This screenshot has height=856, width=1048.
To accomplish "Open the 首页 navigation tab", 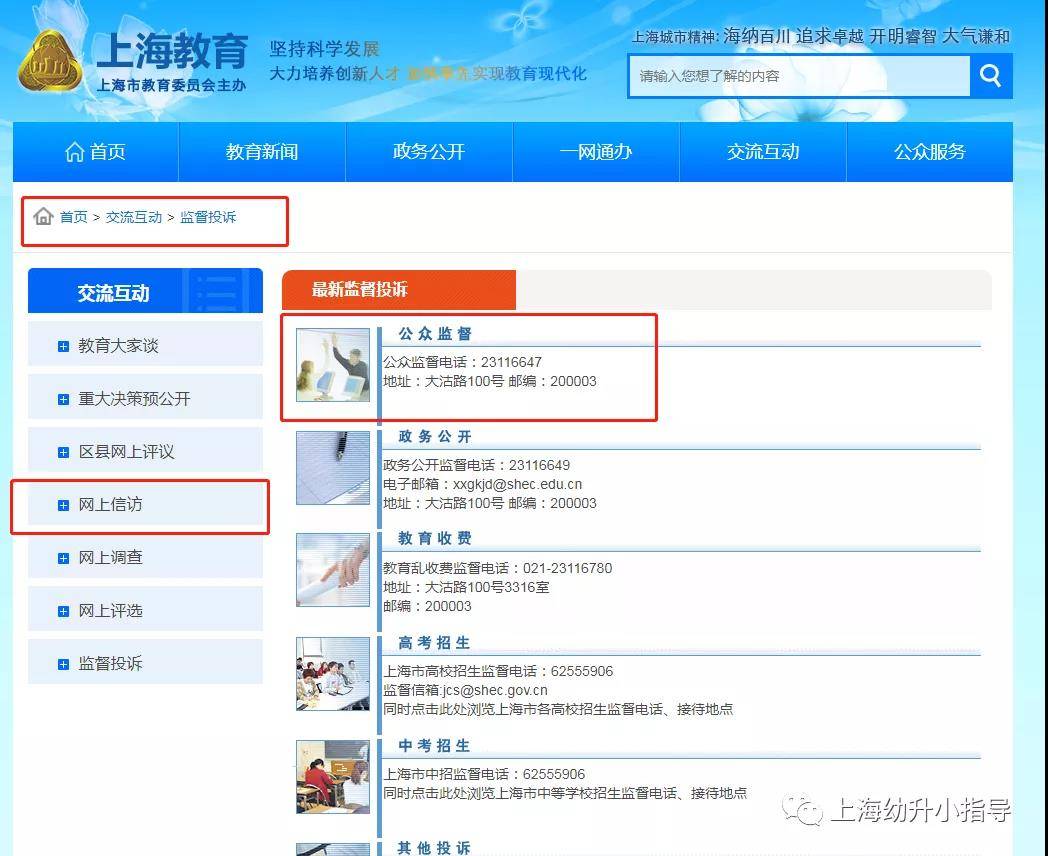I will click(x=96, y=152).
